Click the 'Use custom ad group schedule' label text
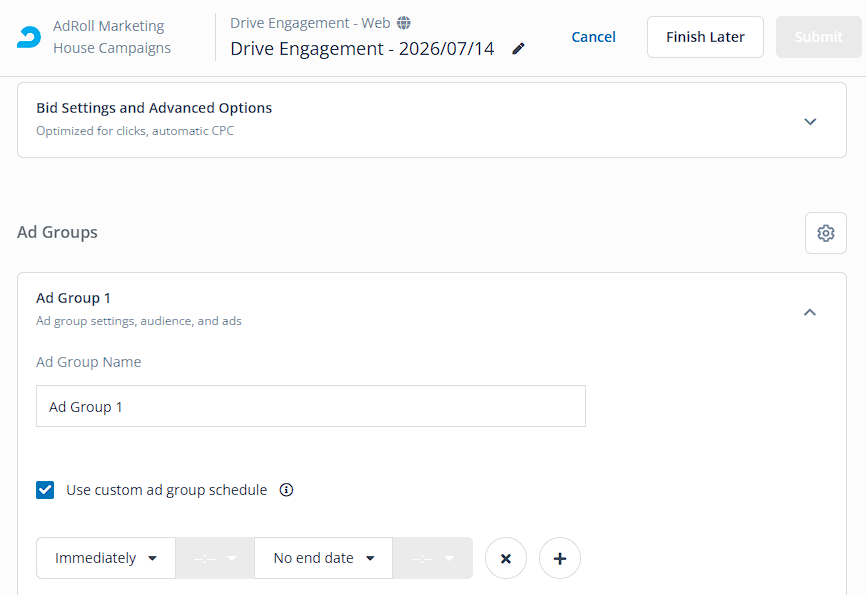Image resolution: width=866 pixels, height=595 pixels. 167,490
